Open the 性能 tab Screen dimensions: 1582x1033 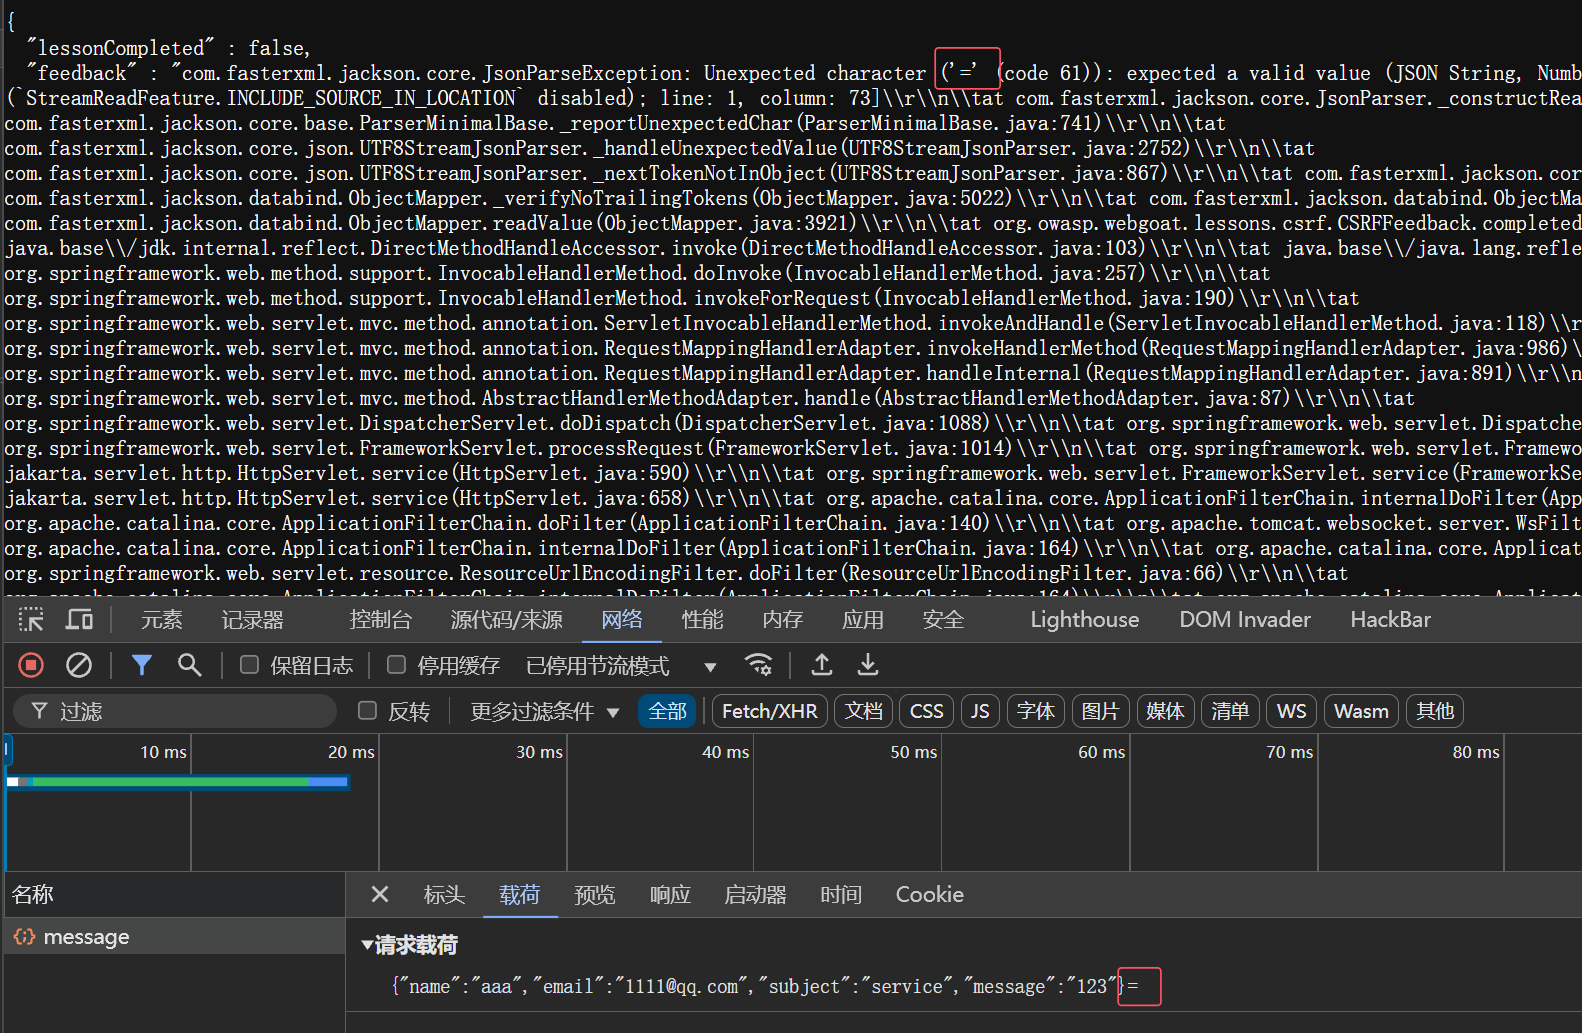[x=703, y=620]
